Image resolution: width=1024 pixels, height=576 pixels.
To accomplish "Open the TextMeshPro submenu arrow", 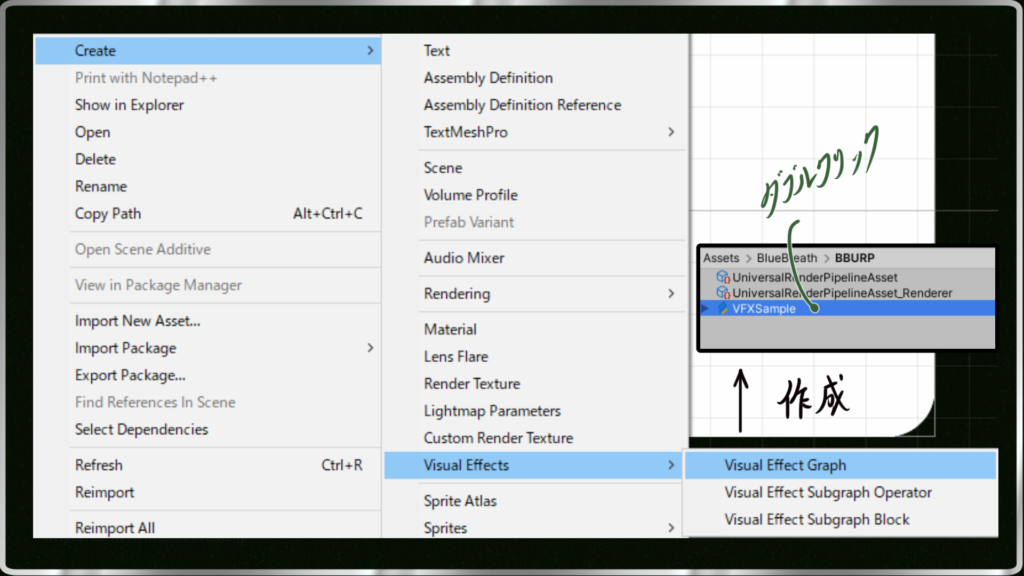I will [x=671, y=132].
